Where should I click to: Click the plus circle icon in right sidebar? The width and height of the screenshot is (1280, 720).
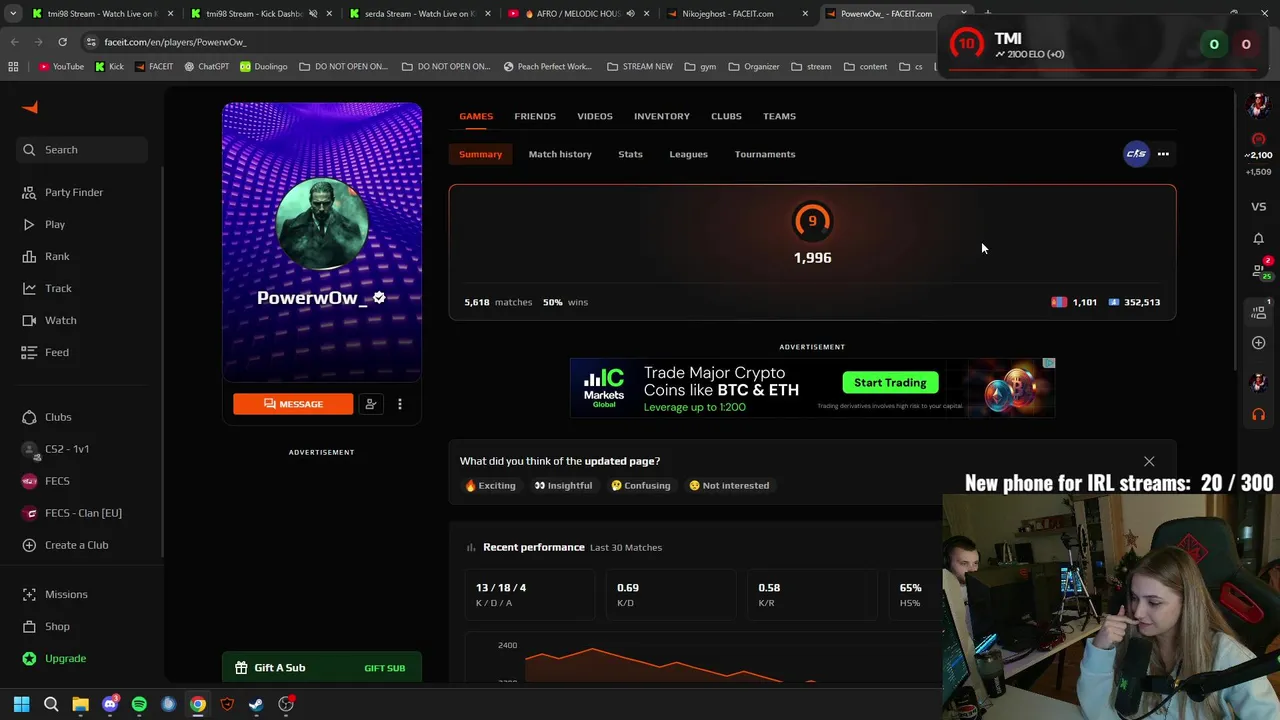(1258, 343)
